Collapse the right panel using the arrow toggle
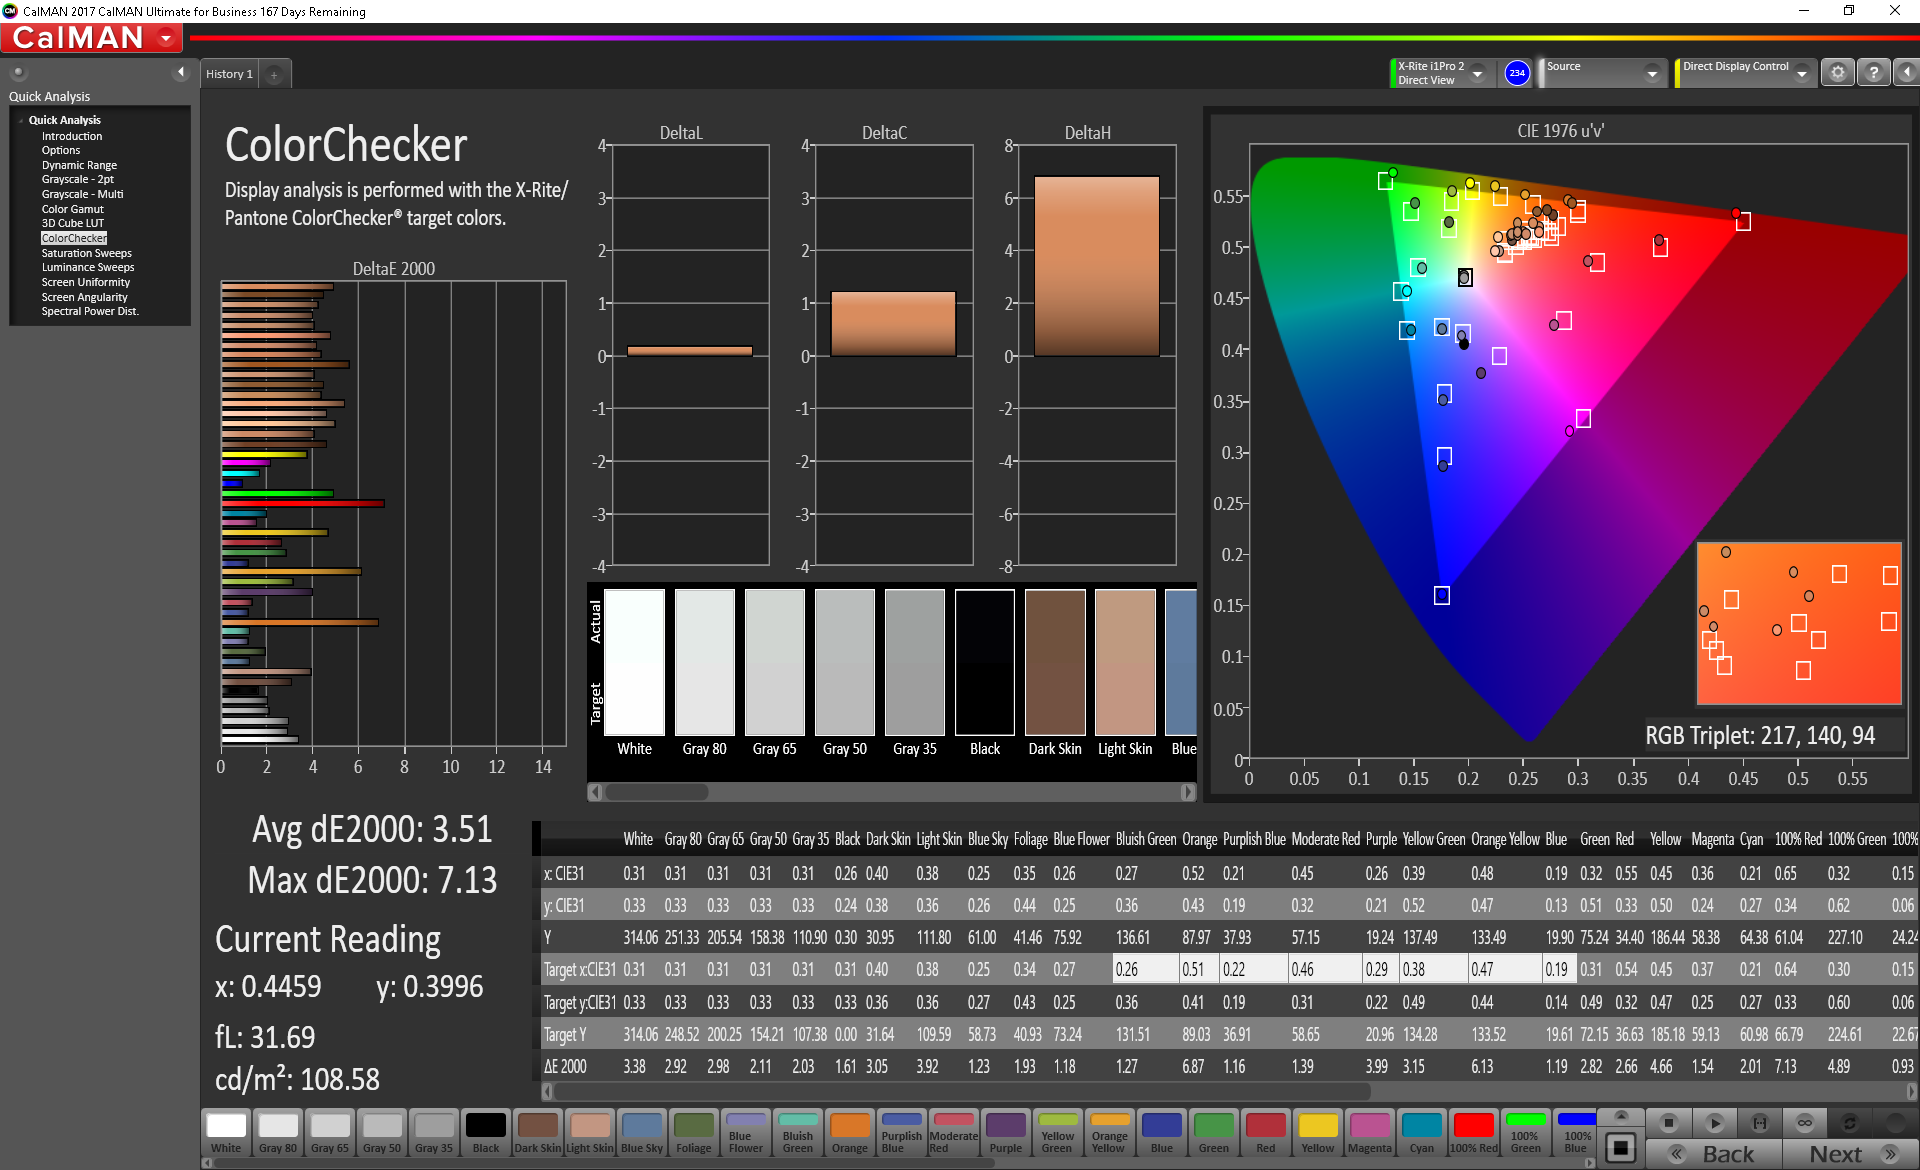 point(1907,73)
